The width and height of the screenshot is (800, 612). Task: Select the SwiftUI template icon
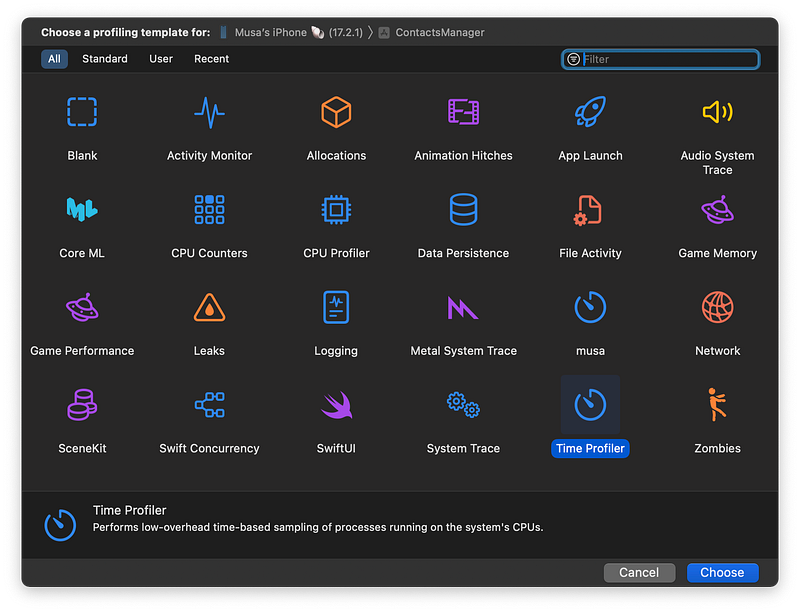pyautogui.click(x=336, y=405)
